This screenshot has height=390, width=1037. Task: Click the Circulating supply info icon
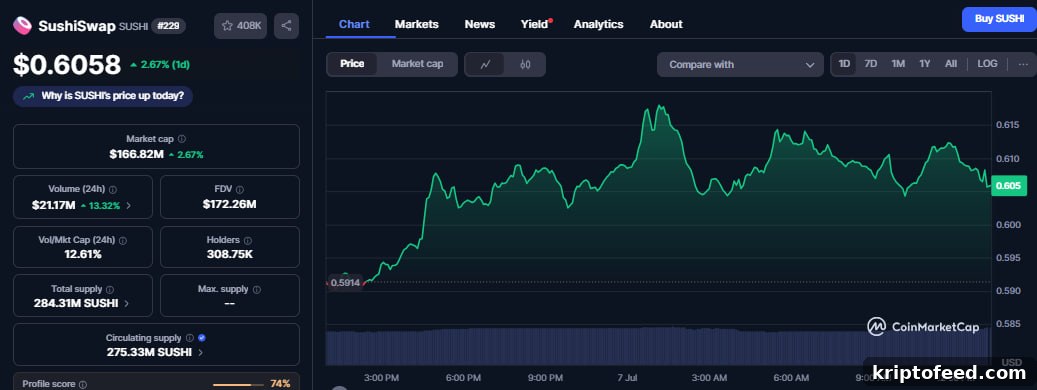(x=190, y=338)
